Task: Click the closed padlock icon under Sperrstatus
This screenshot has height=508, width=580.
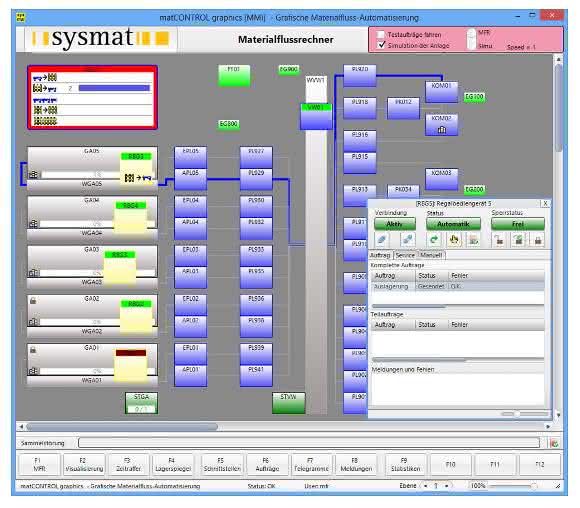Action: tap(538, 240)
